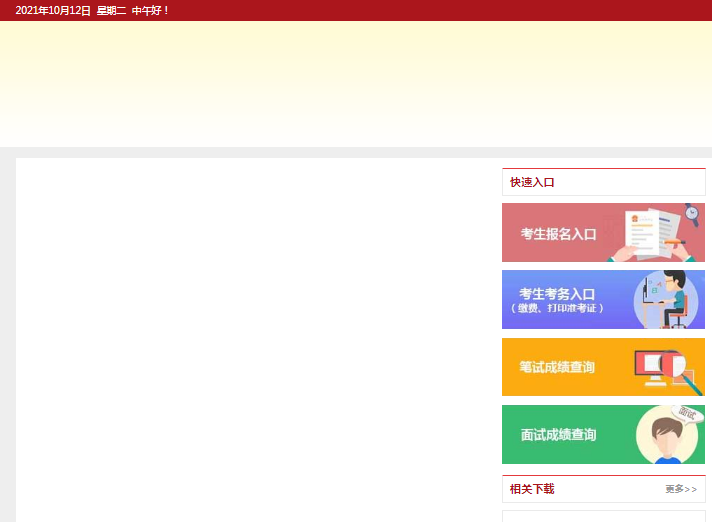Select the 快速入口 section header
This screenshot has width=712, height=522.
click(x=532, y=182)
